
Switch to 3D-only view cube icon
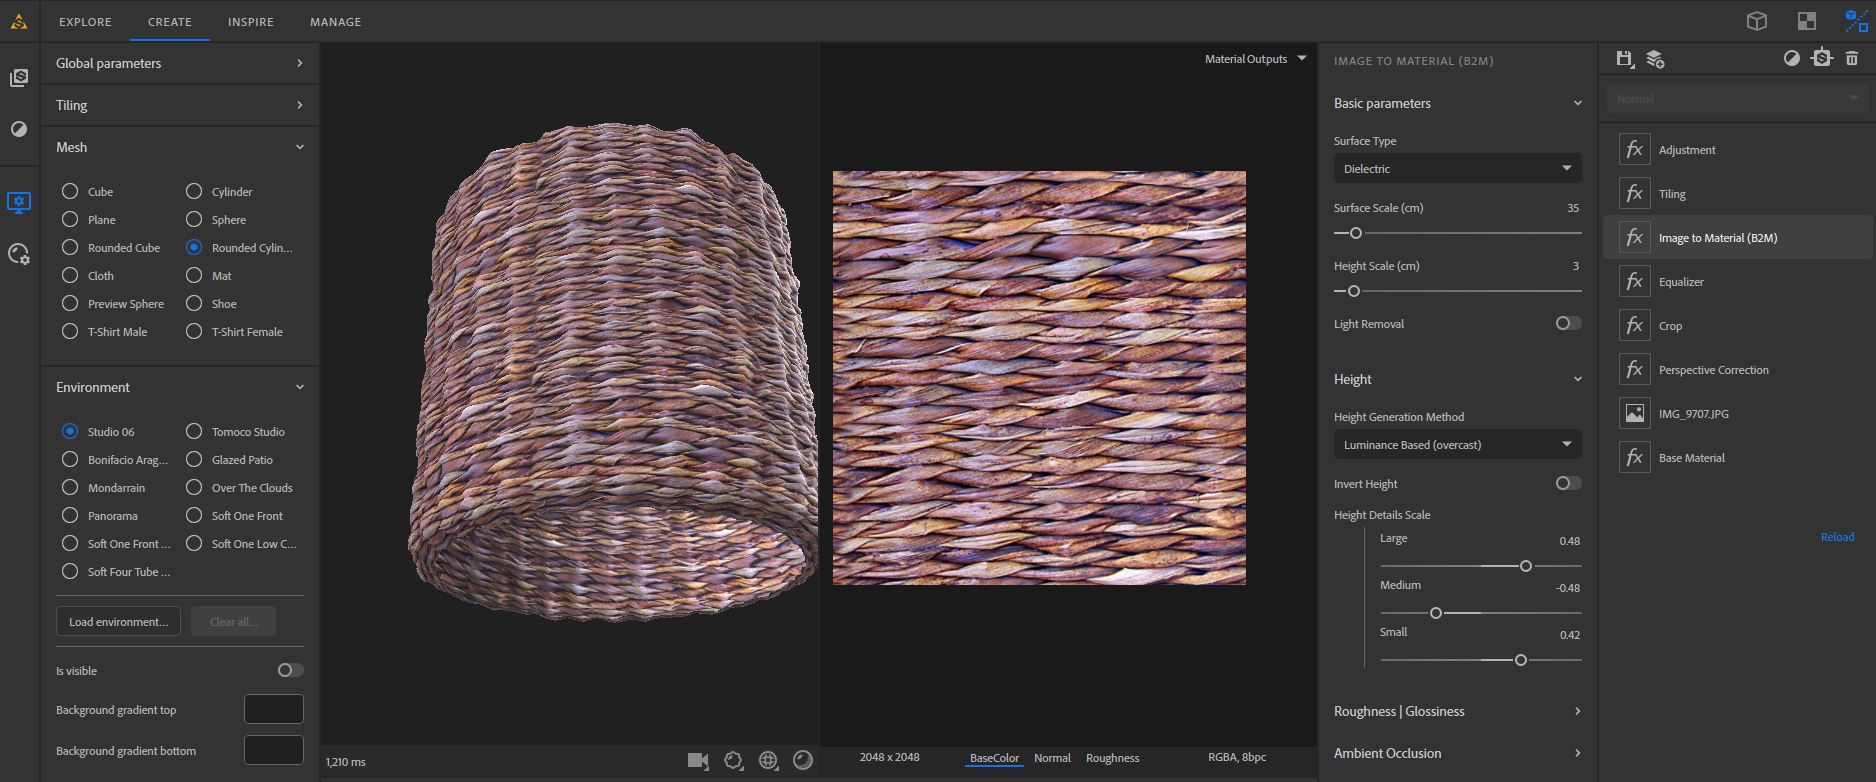pyautogui.click(x=1757, y=21)
